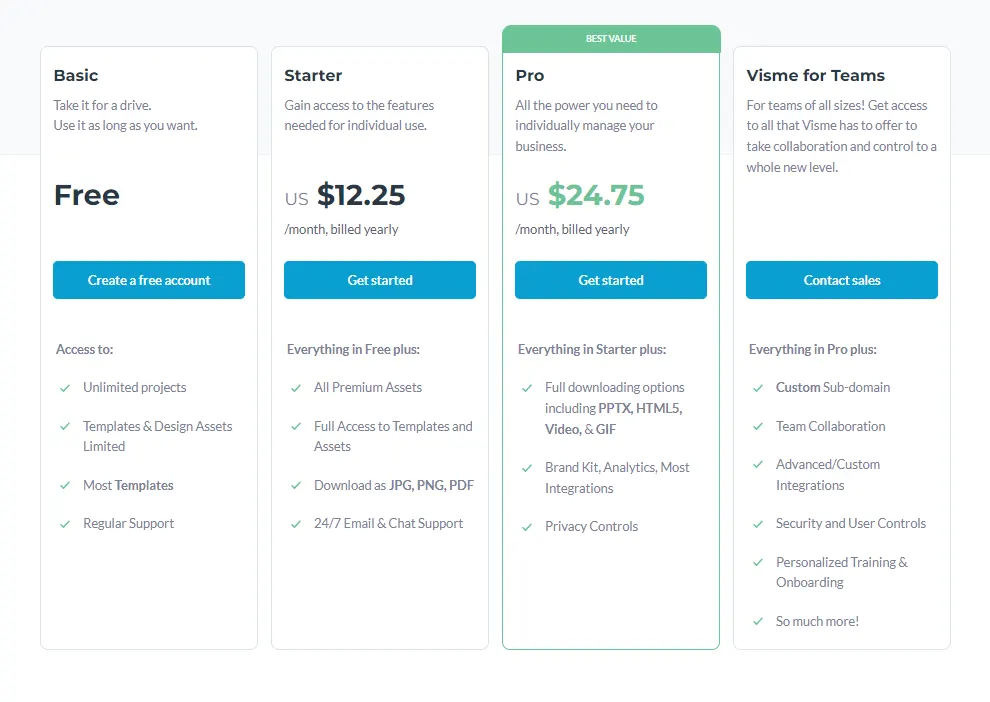Select the checkmark next to Most Templates

[x=64, y=485]
